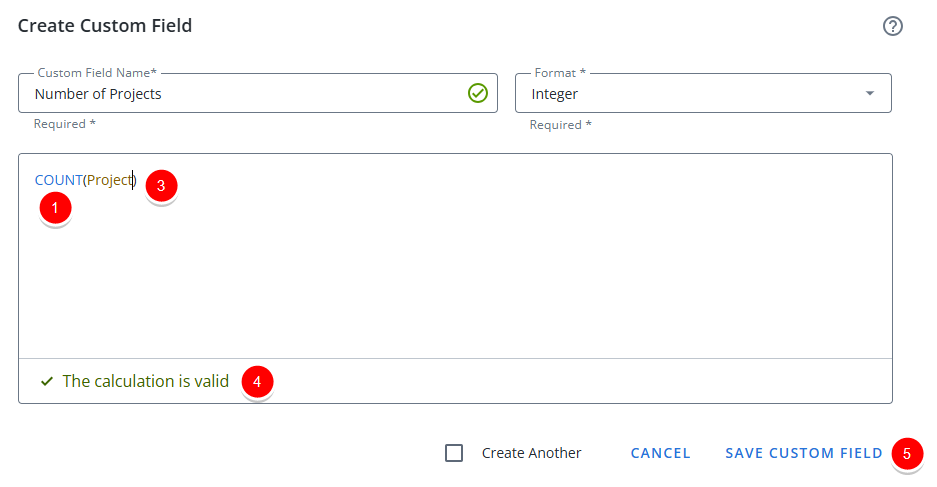
Task: Open the help question mark icon
Action: (x=893, y=26)
